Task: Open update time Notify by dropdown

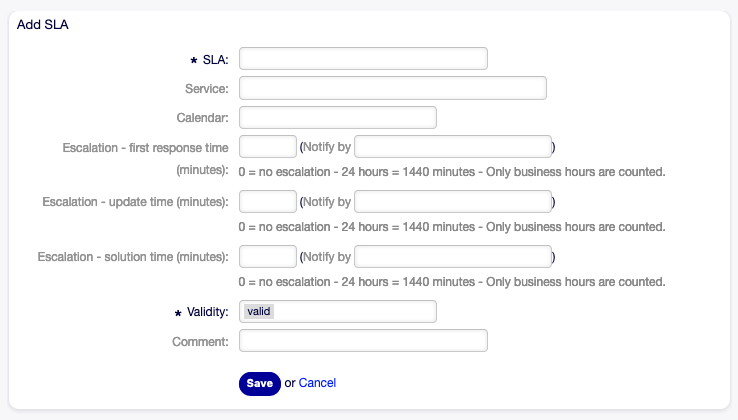Action: (453, 202)
